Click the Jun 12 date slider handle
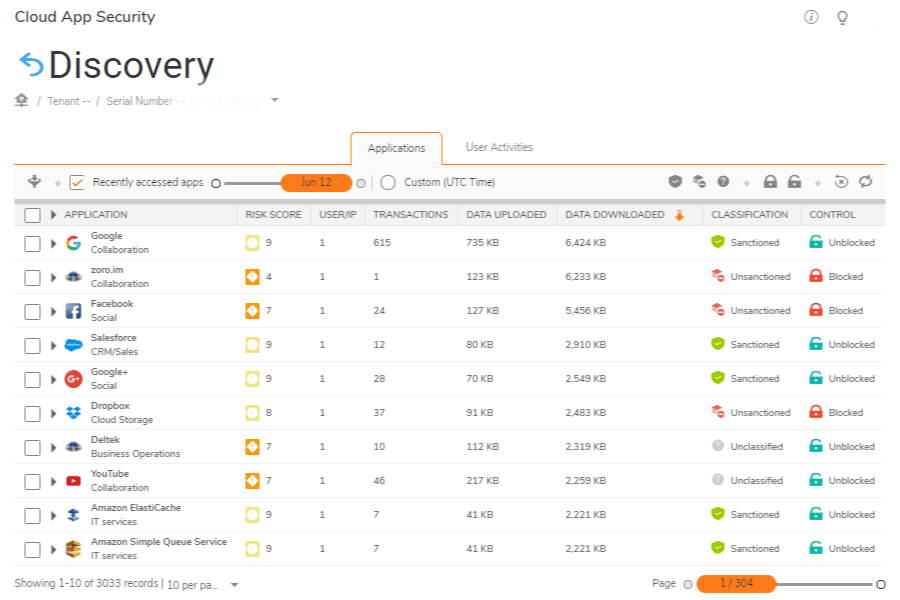The image size is (900, 600). (316, 183)
